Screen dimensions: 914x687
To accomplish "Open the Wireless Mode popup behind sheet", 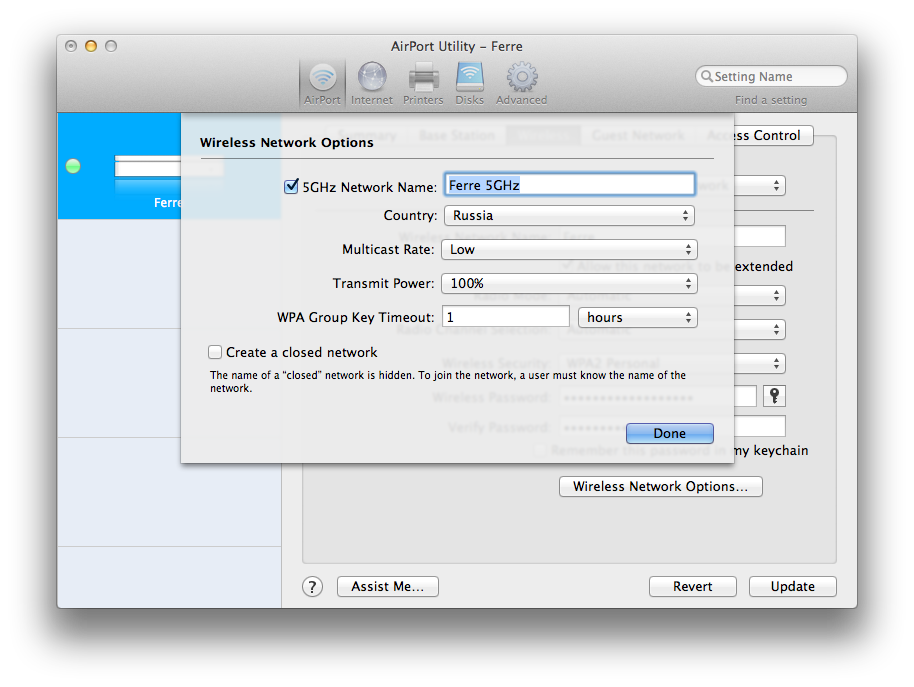I will (776, 186).
